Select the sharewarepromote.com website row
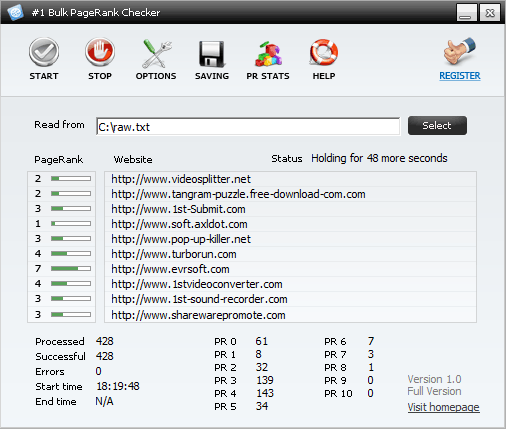Screen dimensions: 506x429 pos(290,315)
